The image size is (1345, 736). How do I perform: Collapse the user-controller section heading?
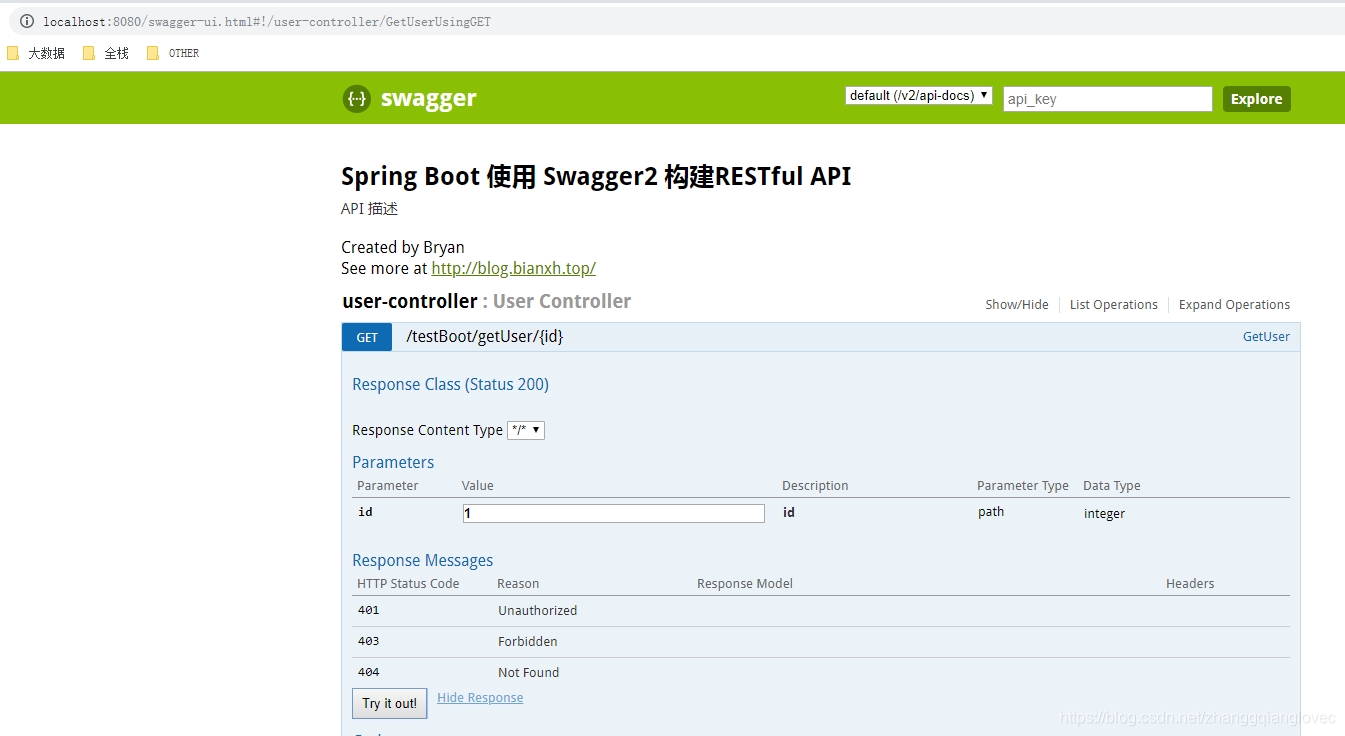410,301
